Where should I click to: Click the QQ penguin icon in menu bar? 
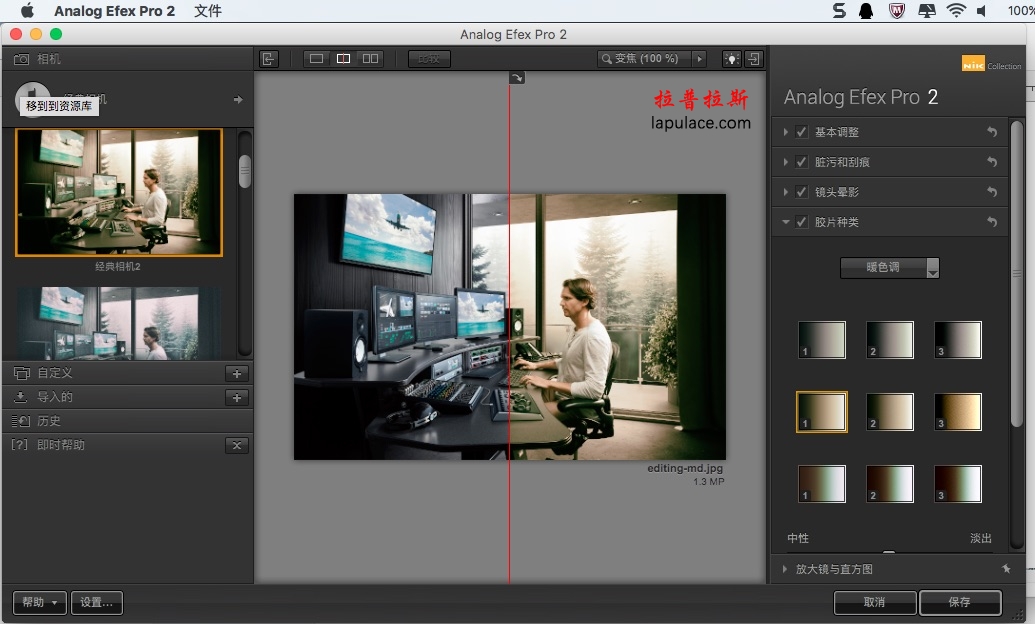coord(866,11)
